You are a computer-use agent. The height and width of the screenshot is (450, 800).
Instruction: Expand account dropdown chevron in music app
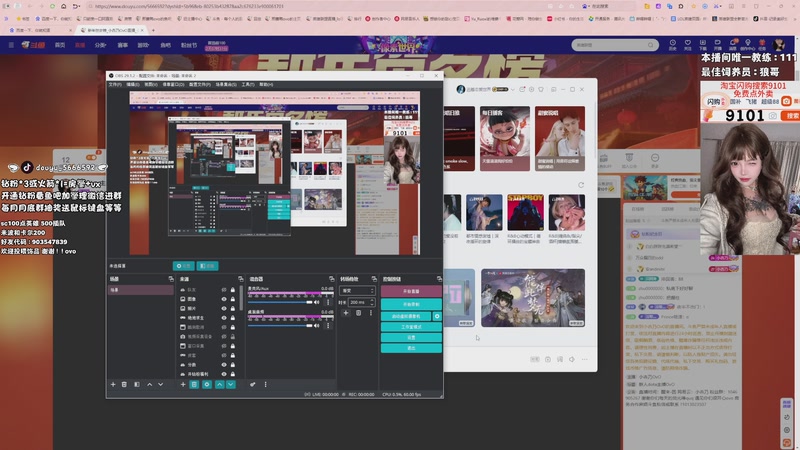click(513, 89)
